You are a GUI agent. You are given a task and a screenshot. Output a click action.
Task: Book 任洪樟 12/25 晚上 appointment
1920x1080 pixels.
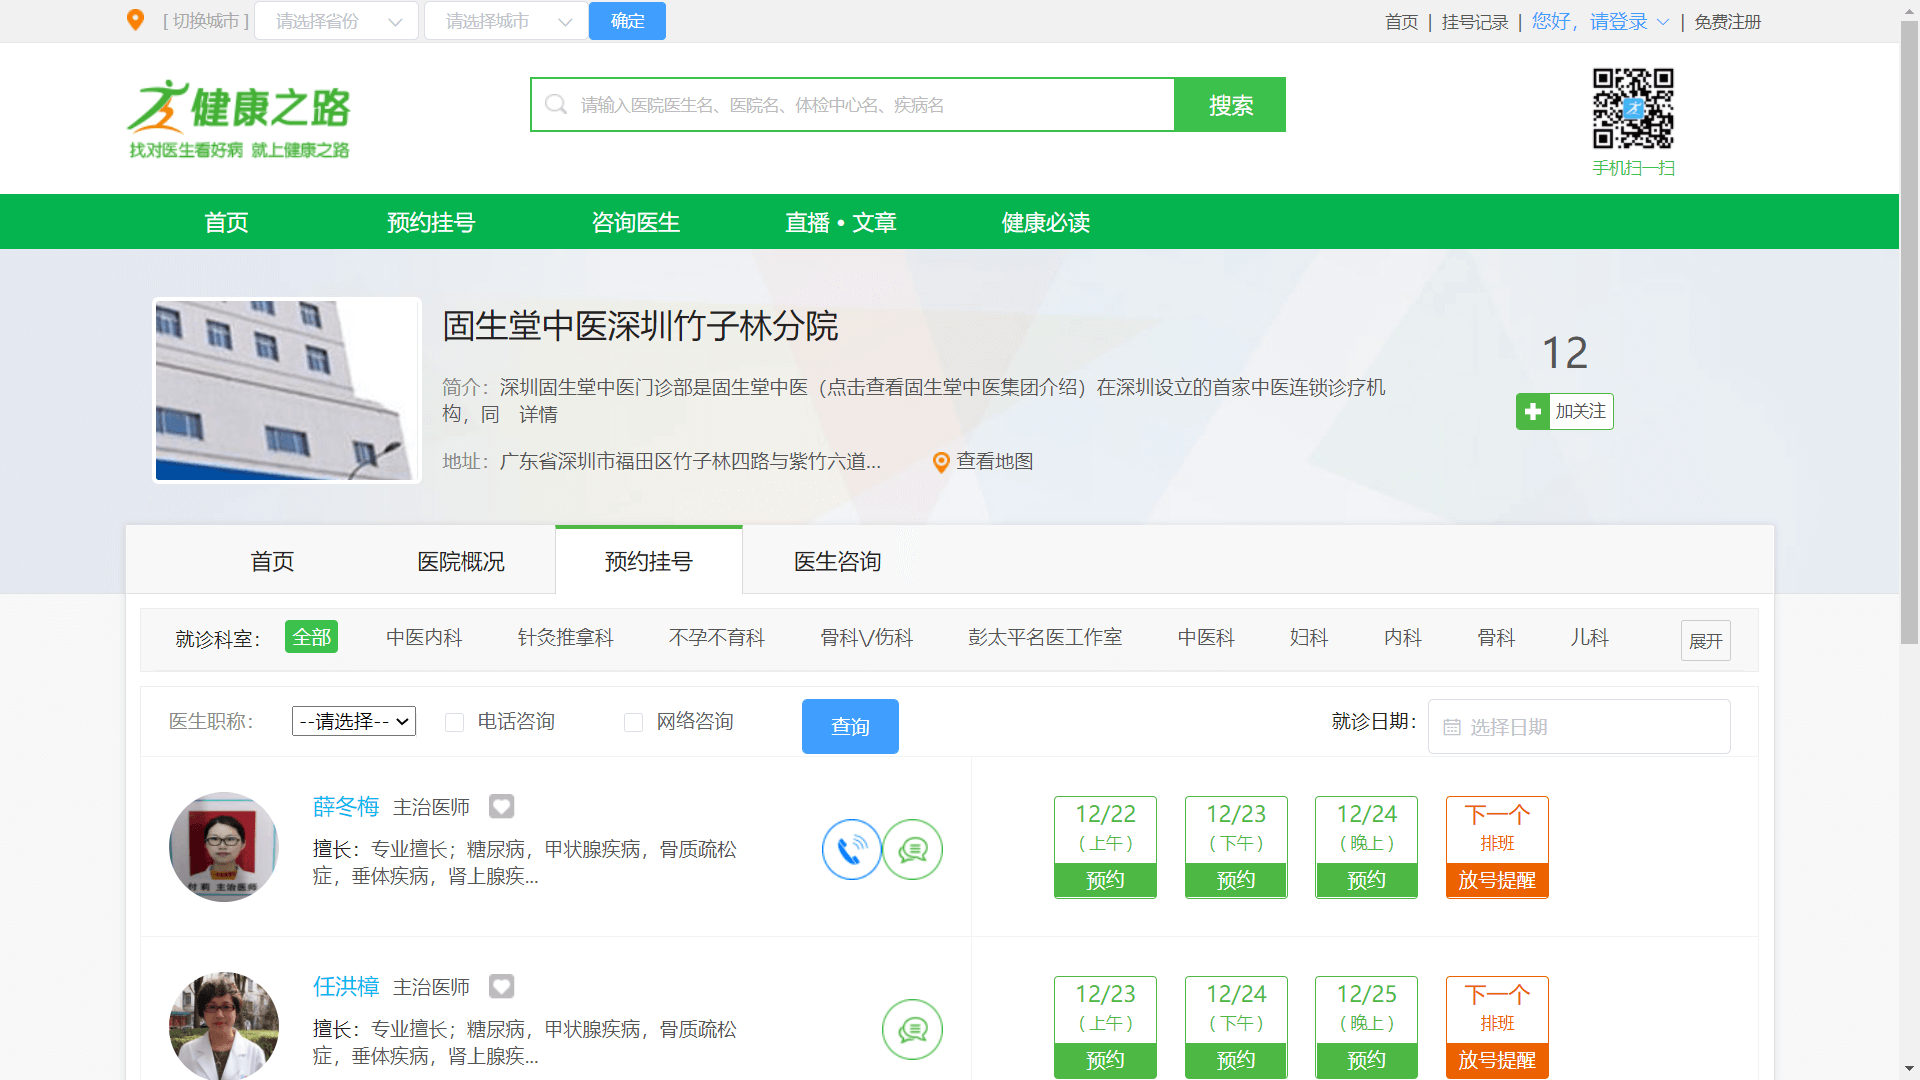(x=1366, y=1060)
